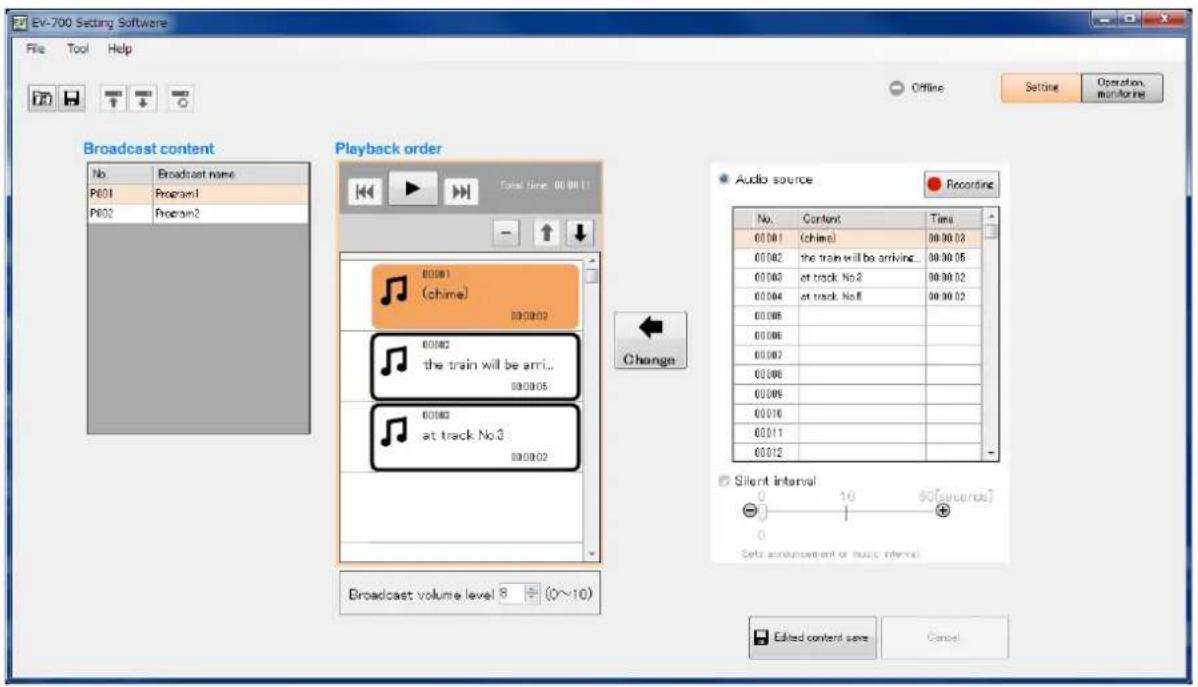Select audio source row 'at track No.3'
Image resolution: width=1198 pixels, height=687 pixels.
(x=857, y=277)
